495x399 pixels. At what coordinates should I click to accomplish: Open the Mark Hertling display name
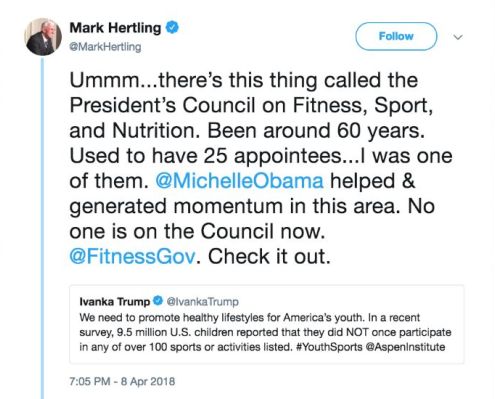(115, 27)
